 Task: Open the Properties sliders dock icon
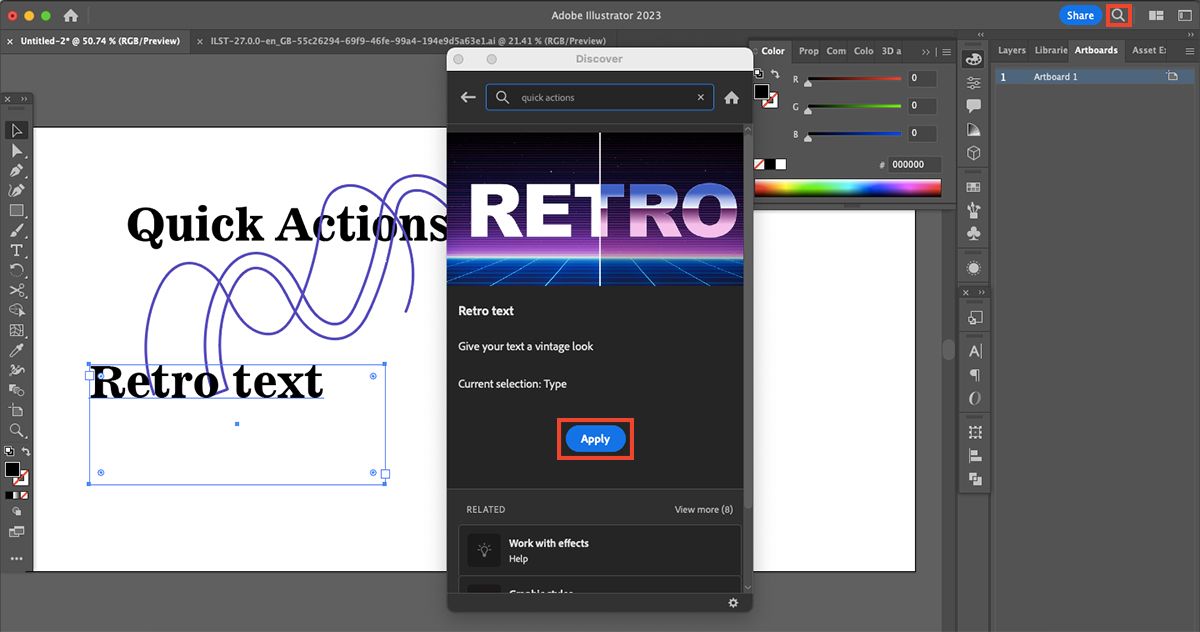(x=973, y=83)
